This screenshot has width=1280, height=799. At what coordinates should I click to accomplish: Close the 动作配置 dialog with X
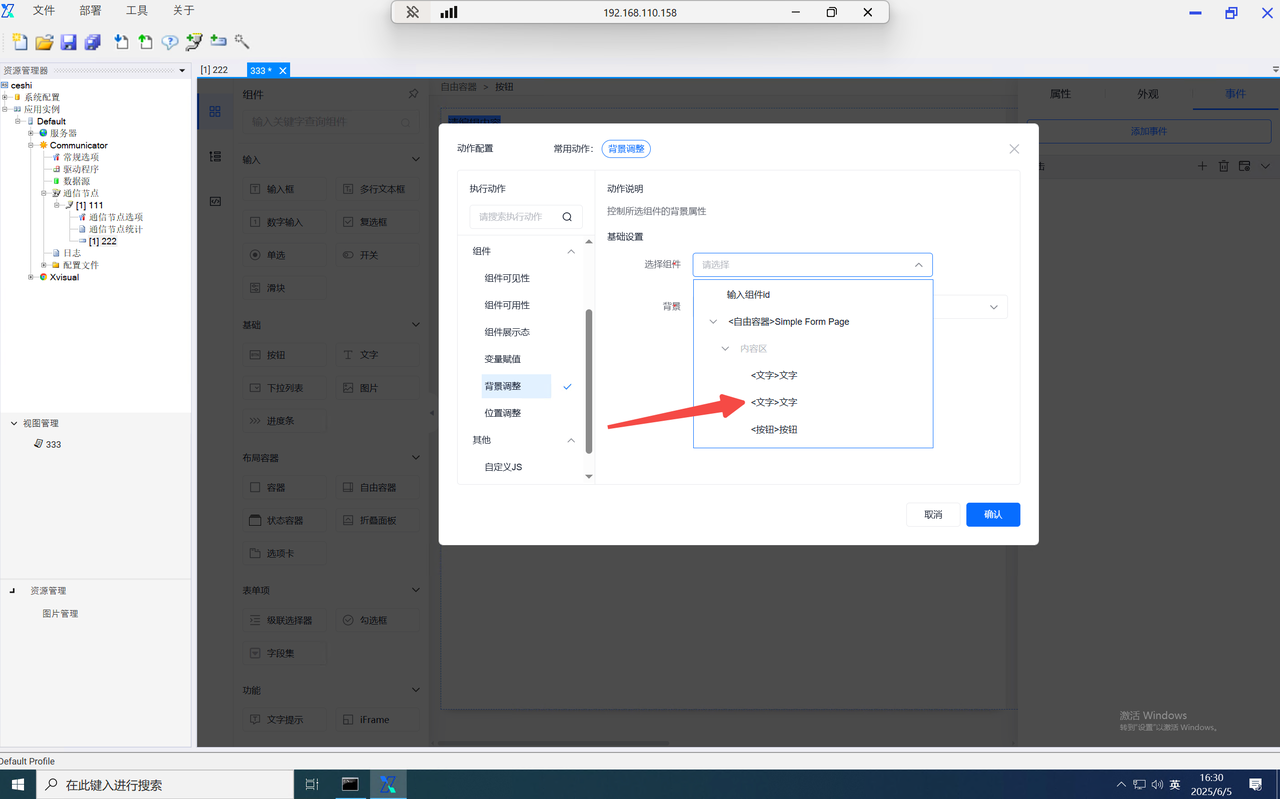click(1014, 149)
